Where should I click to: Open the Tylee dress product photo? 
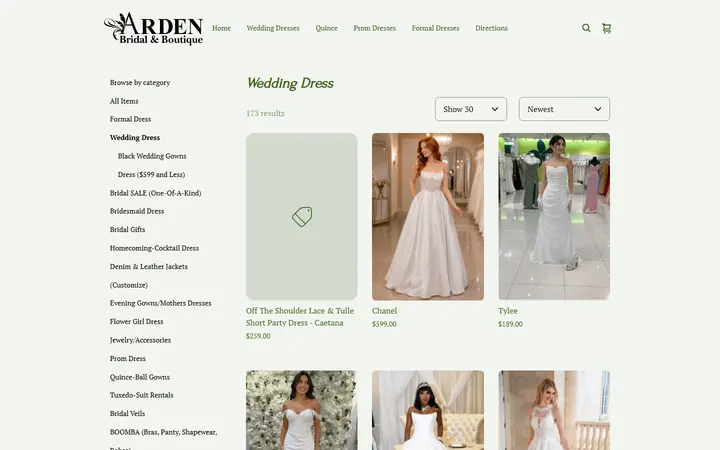click(554, 217)
